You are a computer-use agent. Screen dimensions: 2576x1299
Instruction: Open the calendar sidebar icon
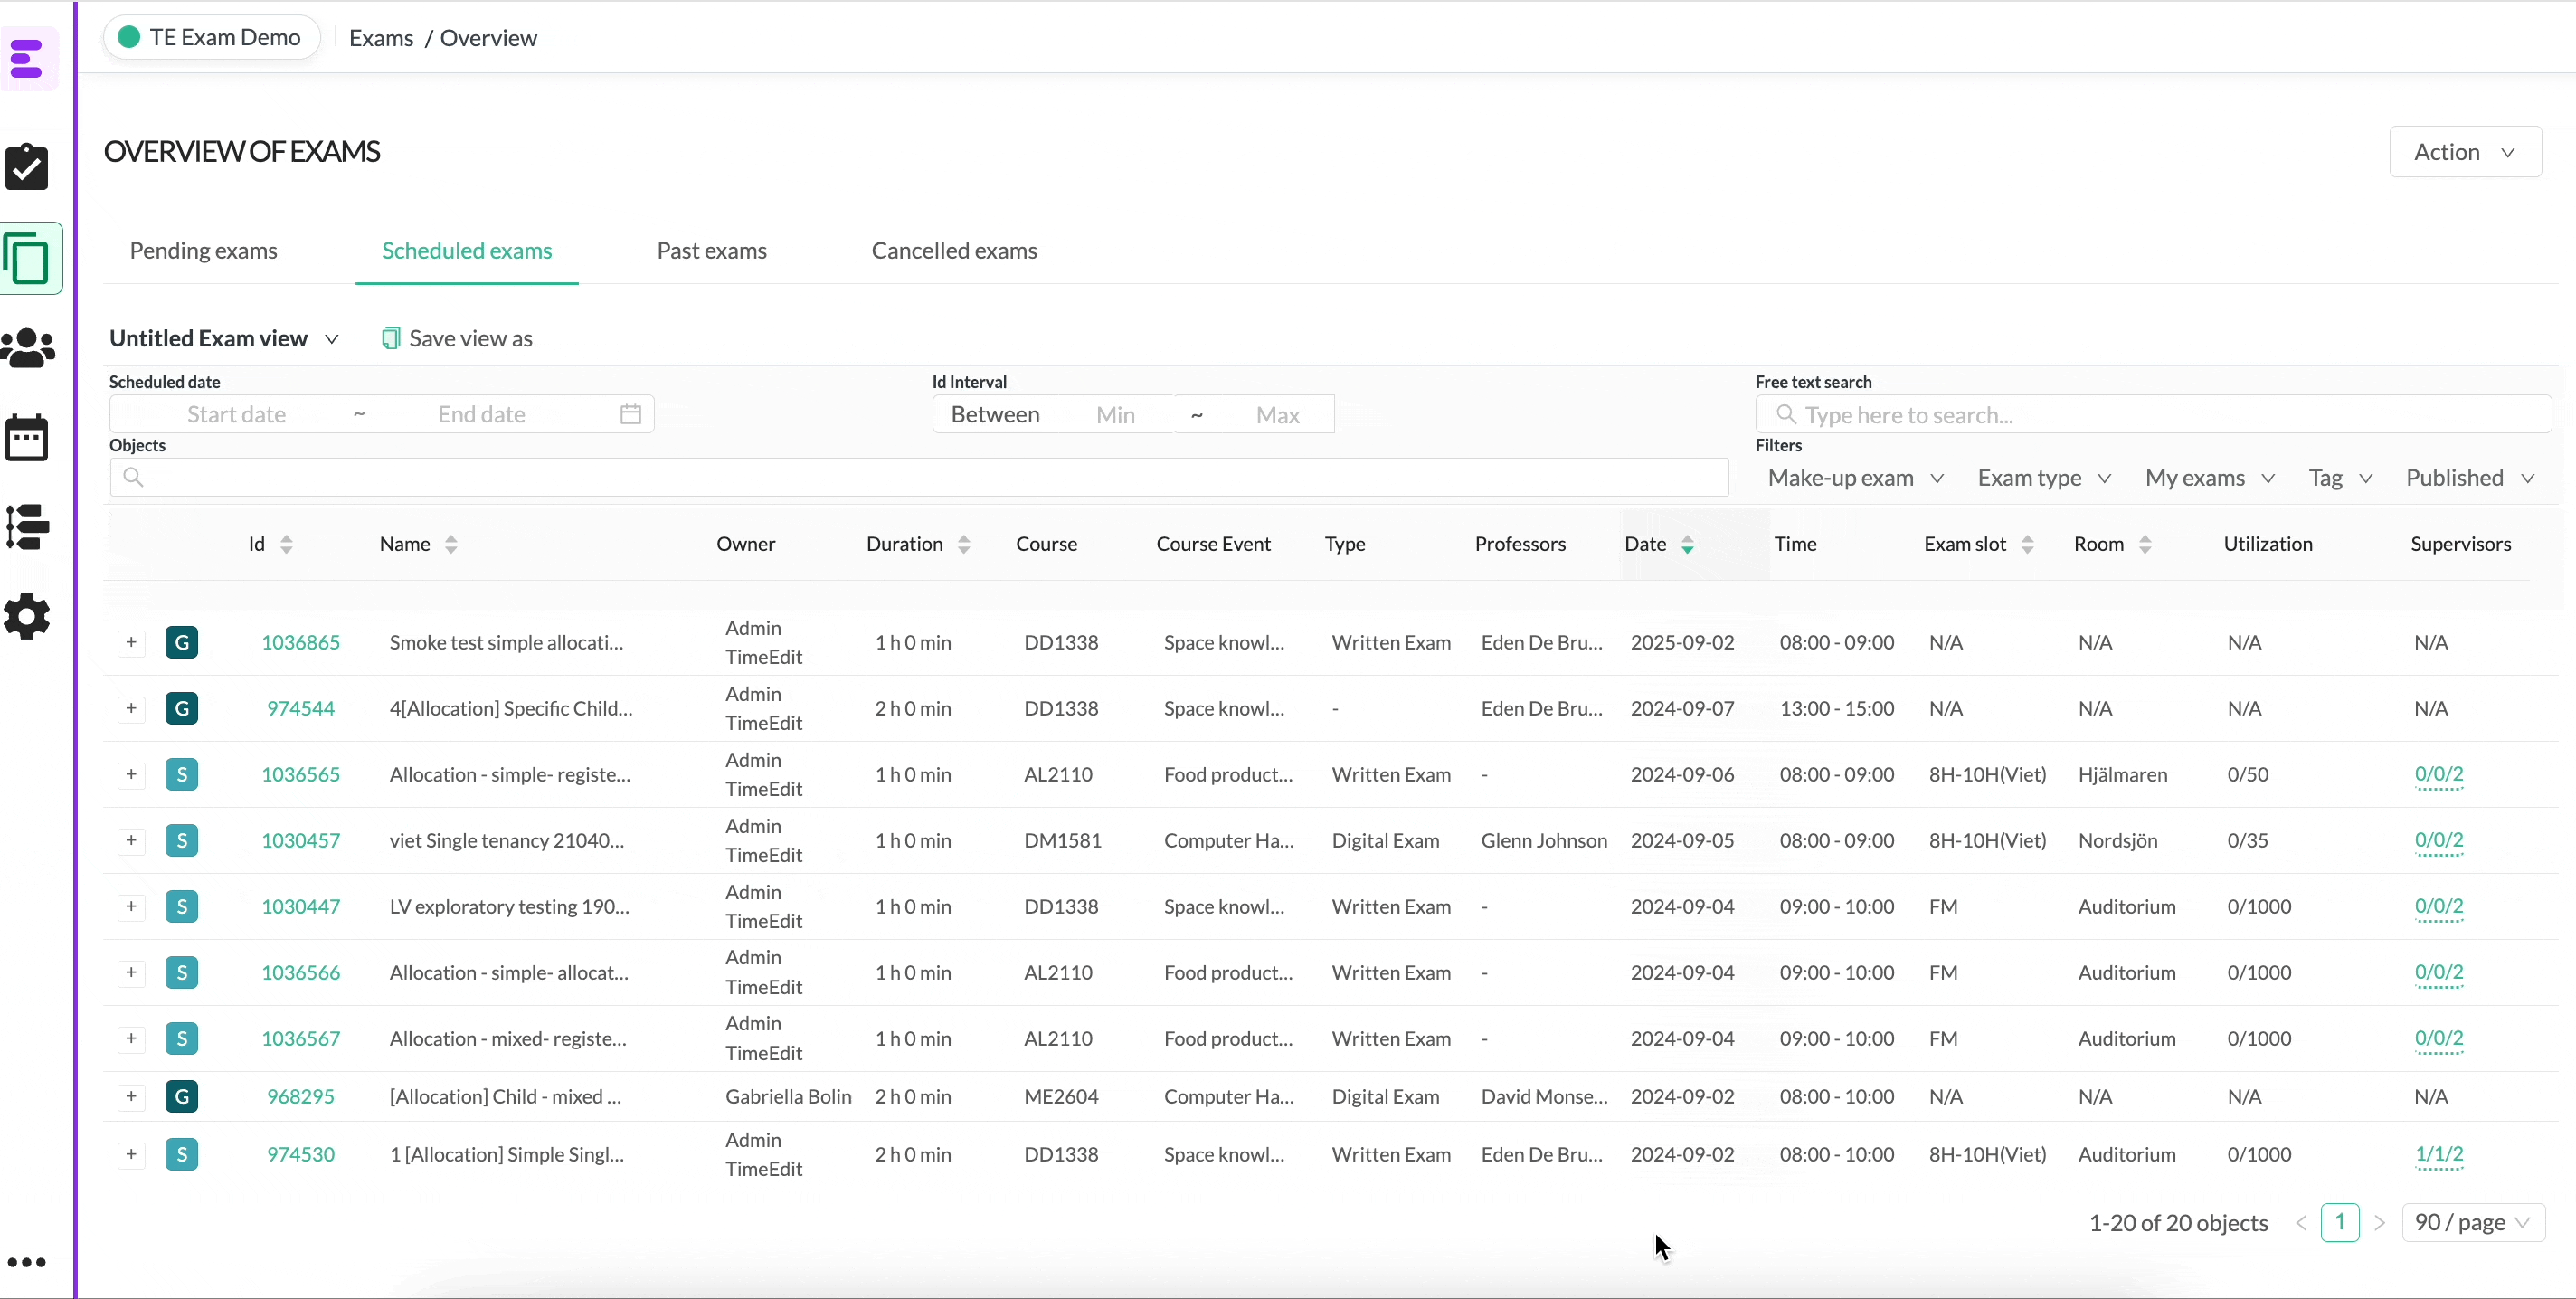[x=27, y=437]
